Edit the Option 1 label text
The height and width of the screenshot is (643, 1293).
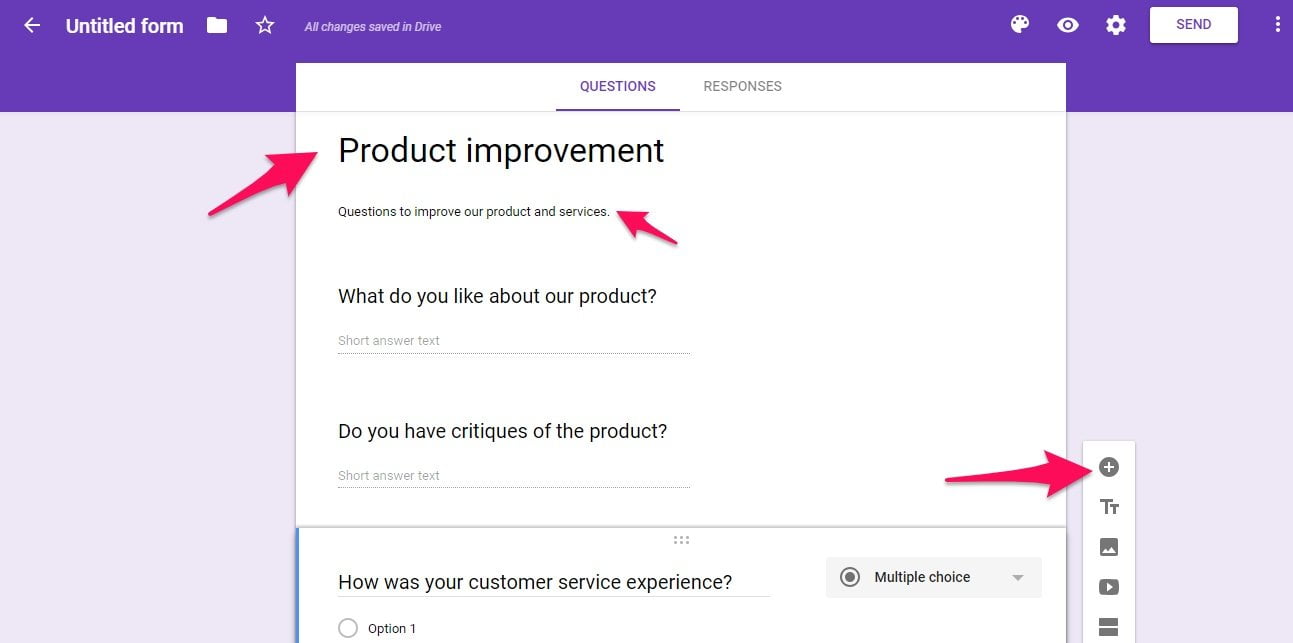point(392,629)
